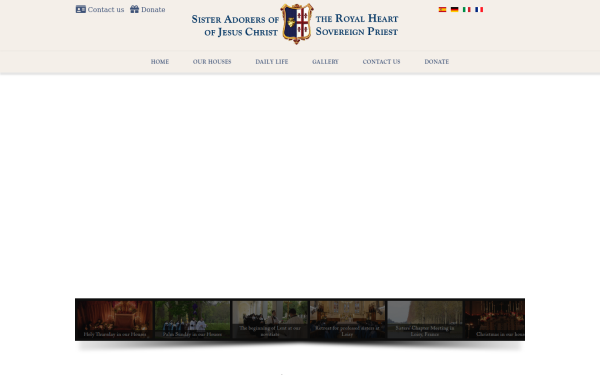Open The beginning of Lent thumbnail
Viewport: 600px width, 375px height.
[270, 320]
